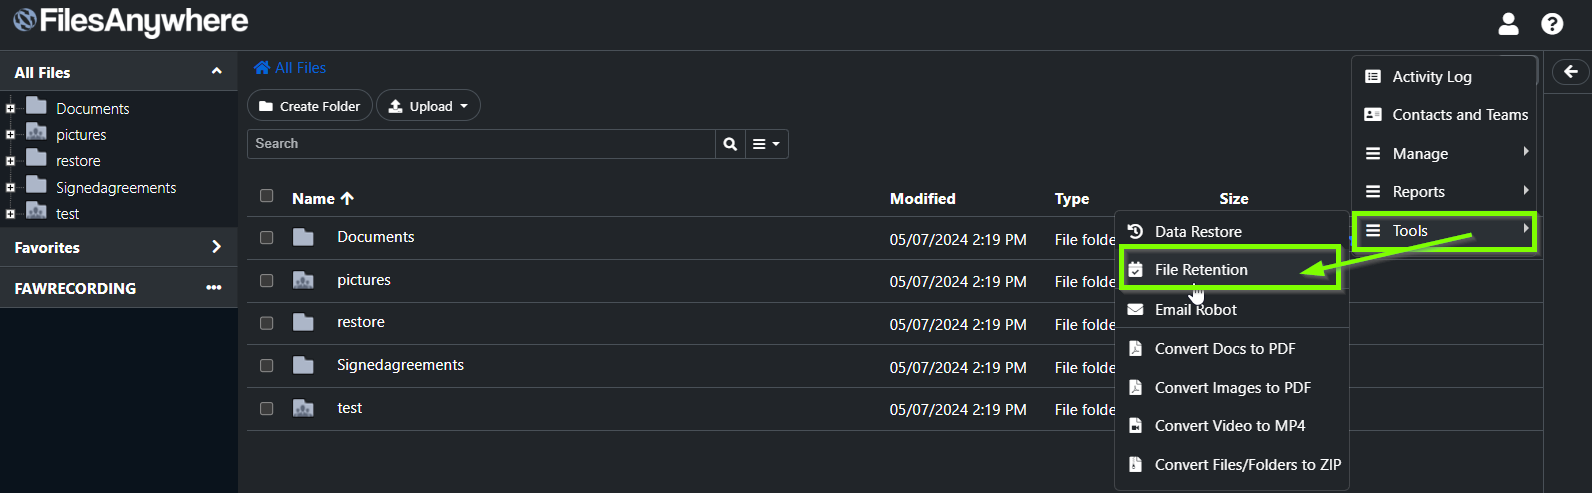
Task: Click the search magnifier icon
Action: 730,144
